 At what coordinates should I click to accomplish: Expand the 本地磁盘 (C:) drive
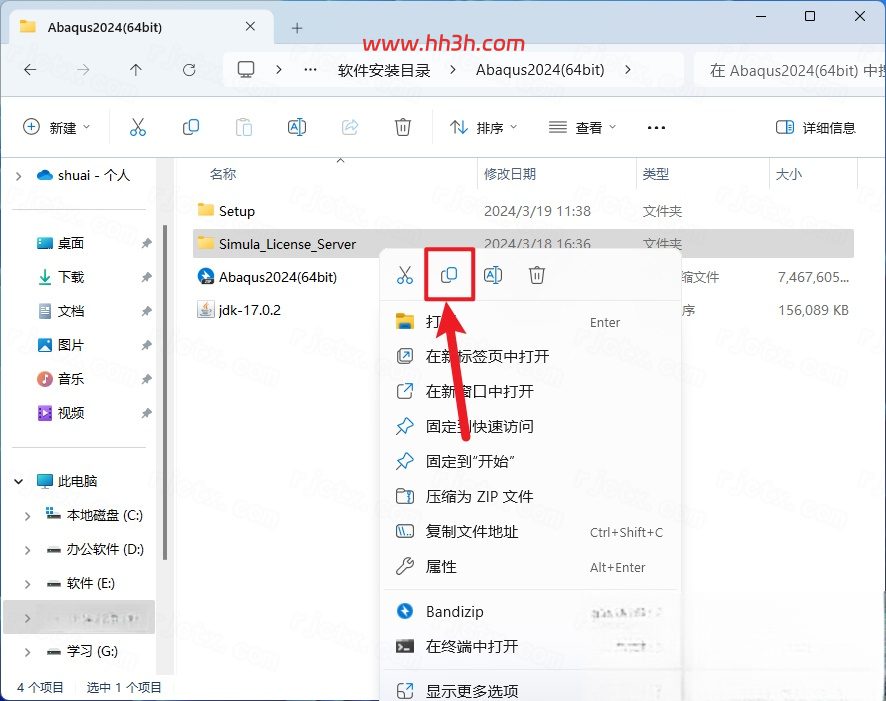(27, 516)
